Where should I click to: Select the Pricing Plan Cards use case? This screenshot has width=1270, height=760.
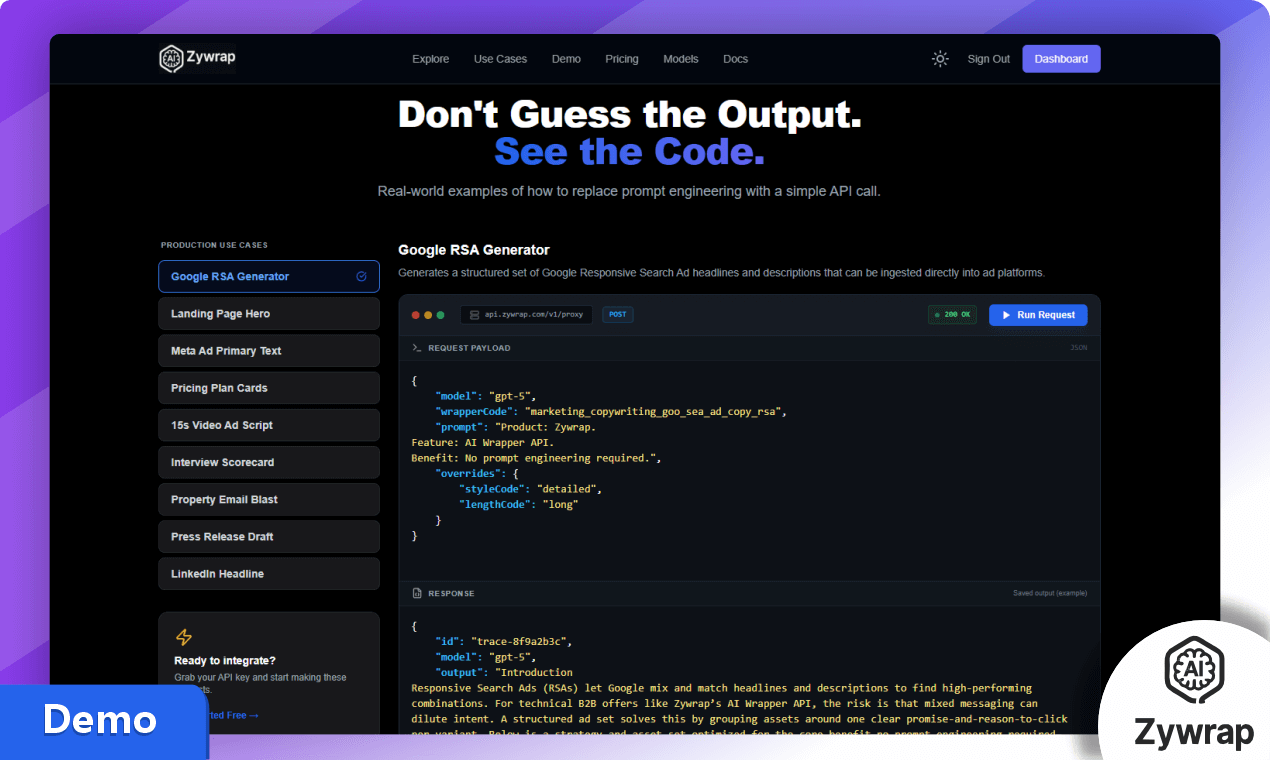(x=269, y=388)
